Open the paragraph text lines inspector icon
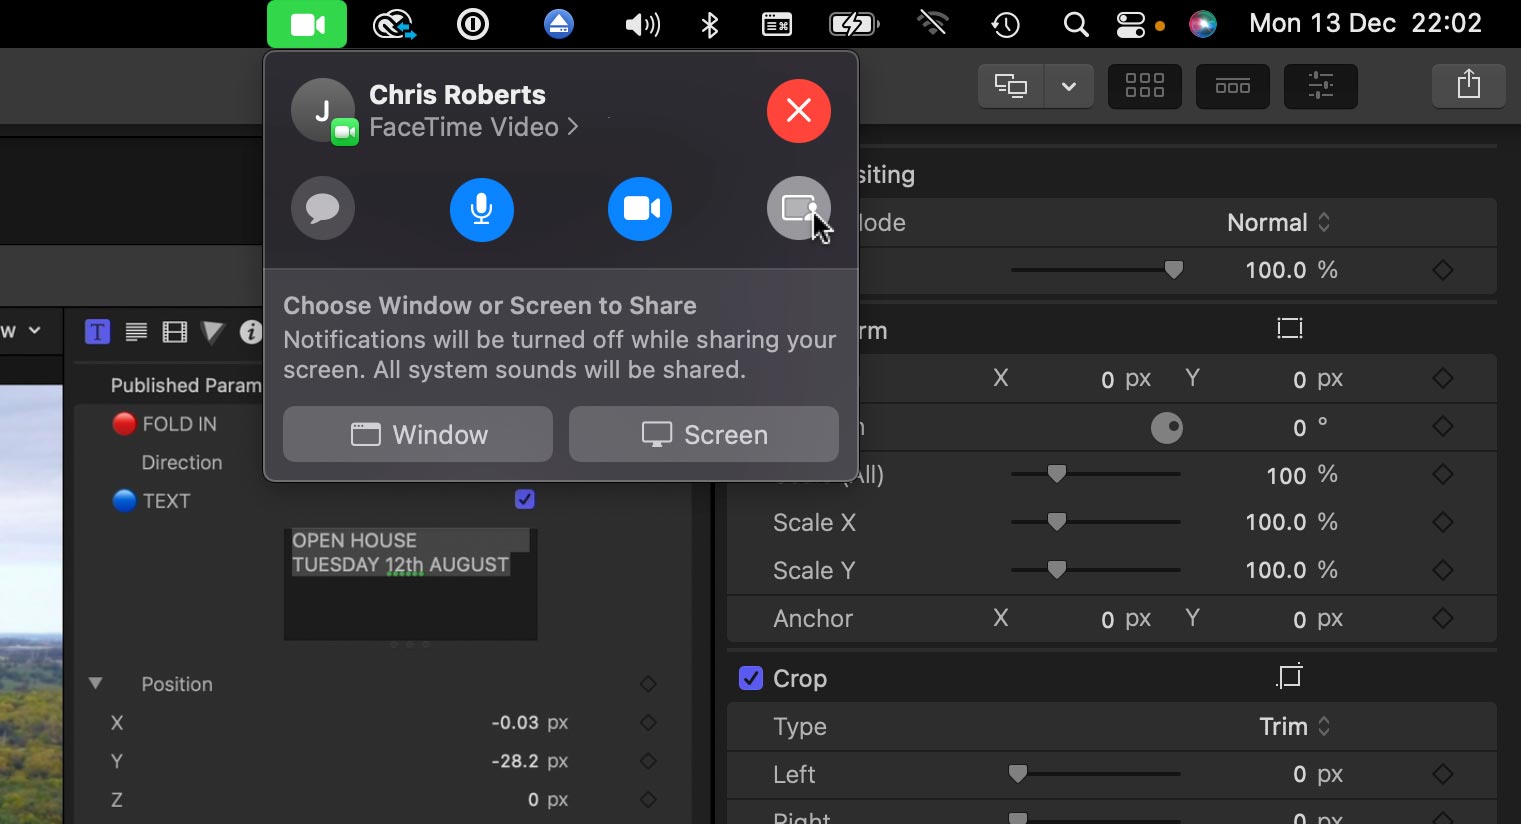This screenshot has width=1521, height=824. (136, 332)
